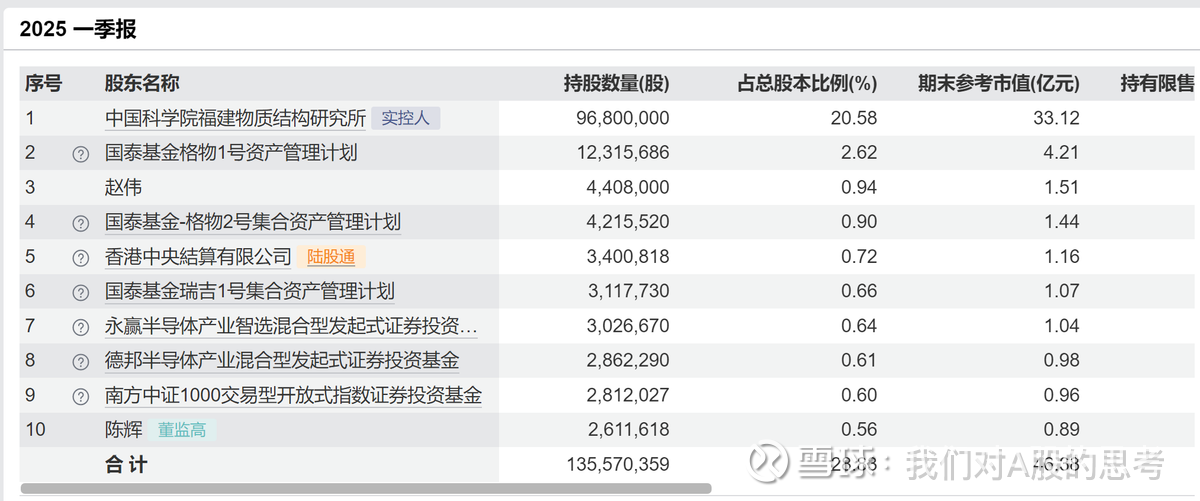The width and height of the screenshot is (1200, 501).
Task: Click percentage value 0.64
Action: [858, 326]
